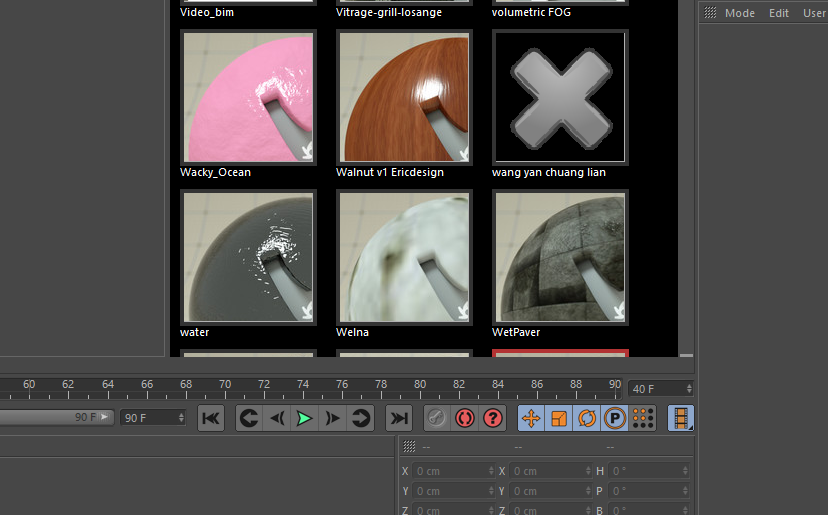Click the material browser scrollbar handle

tap(686, 355)
